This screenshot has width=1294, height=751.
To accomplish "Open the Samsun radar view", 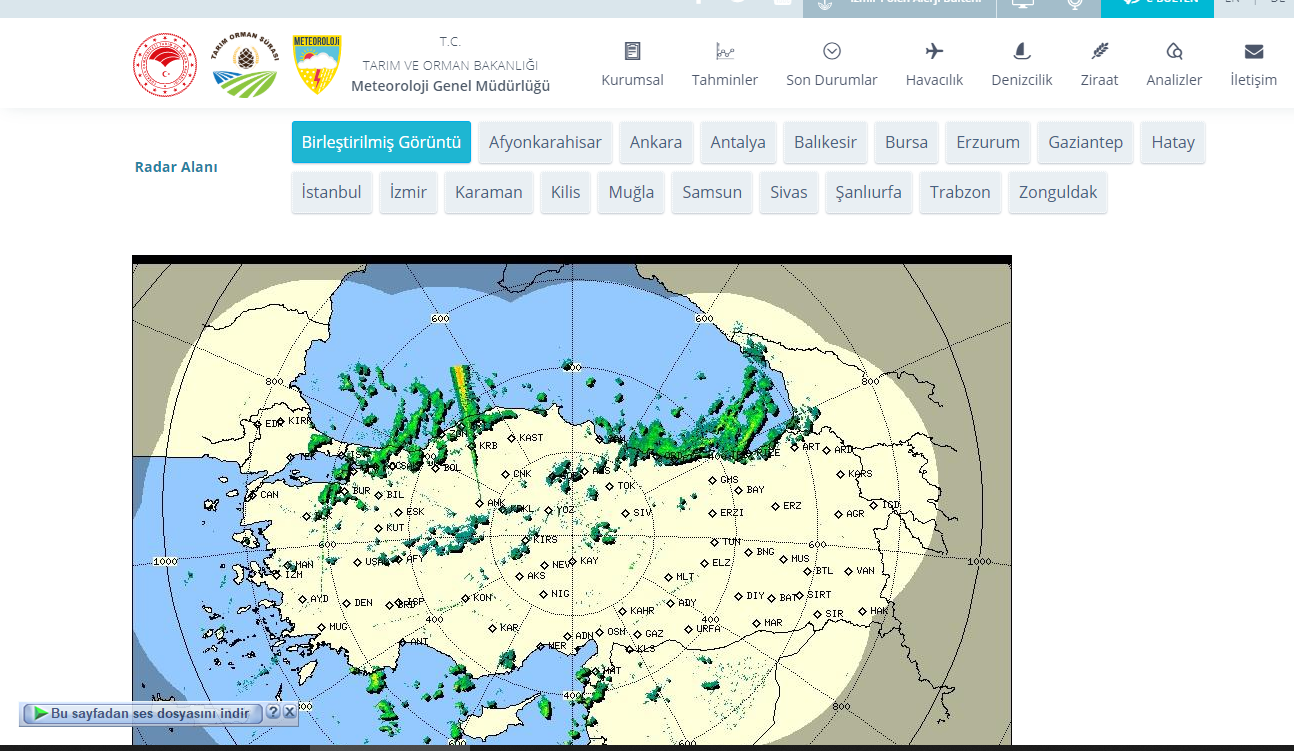I will [x=712, y=192].
